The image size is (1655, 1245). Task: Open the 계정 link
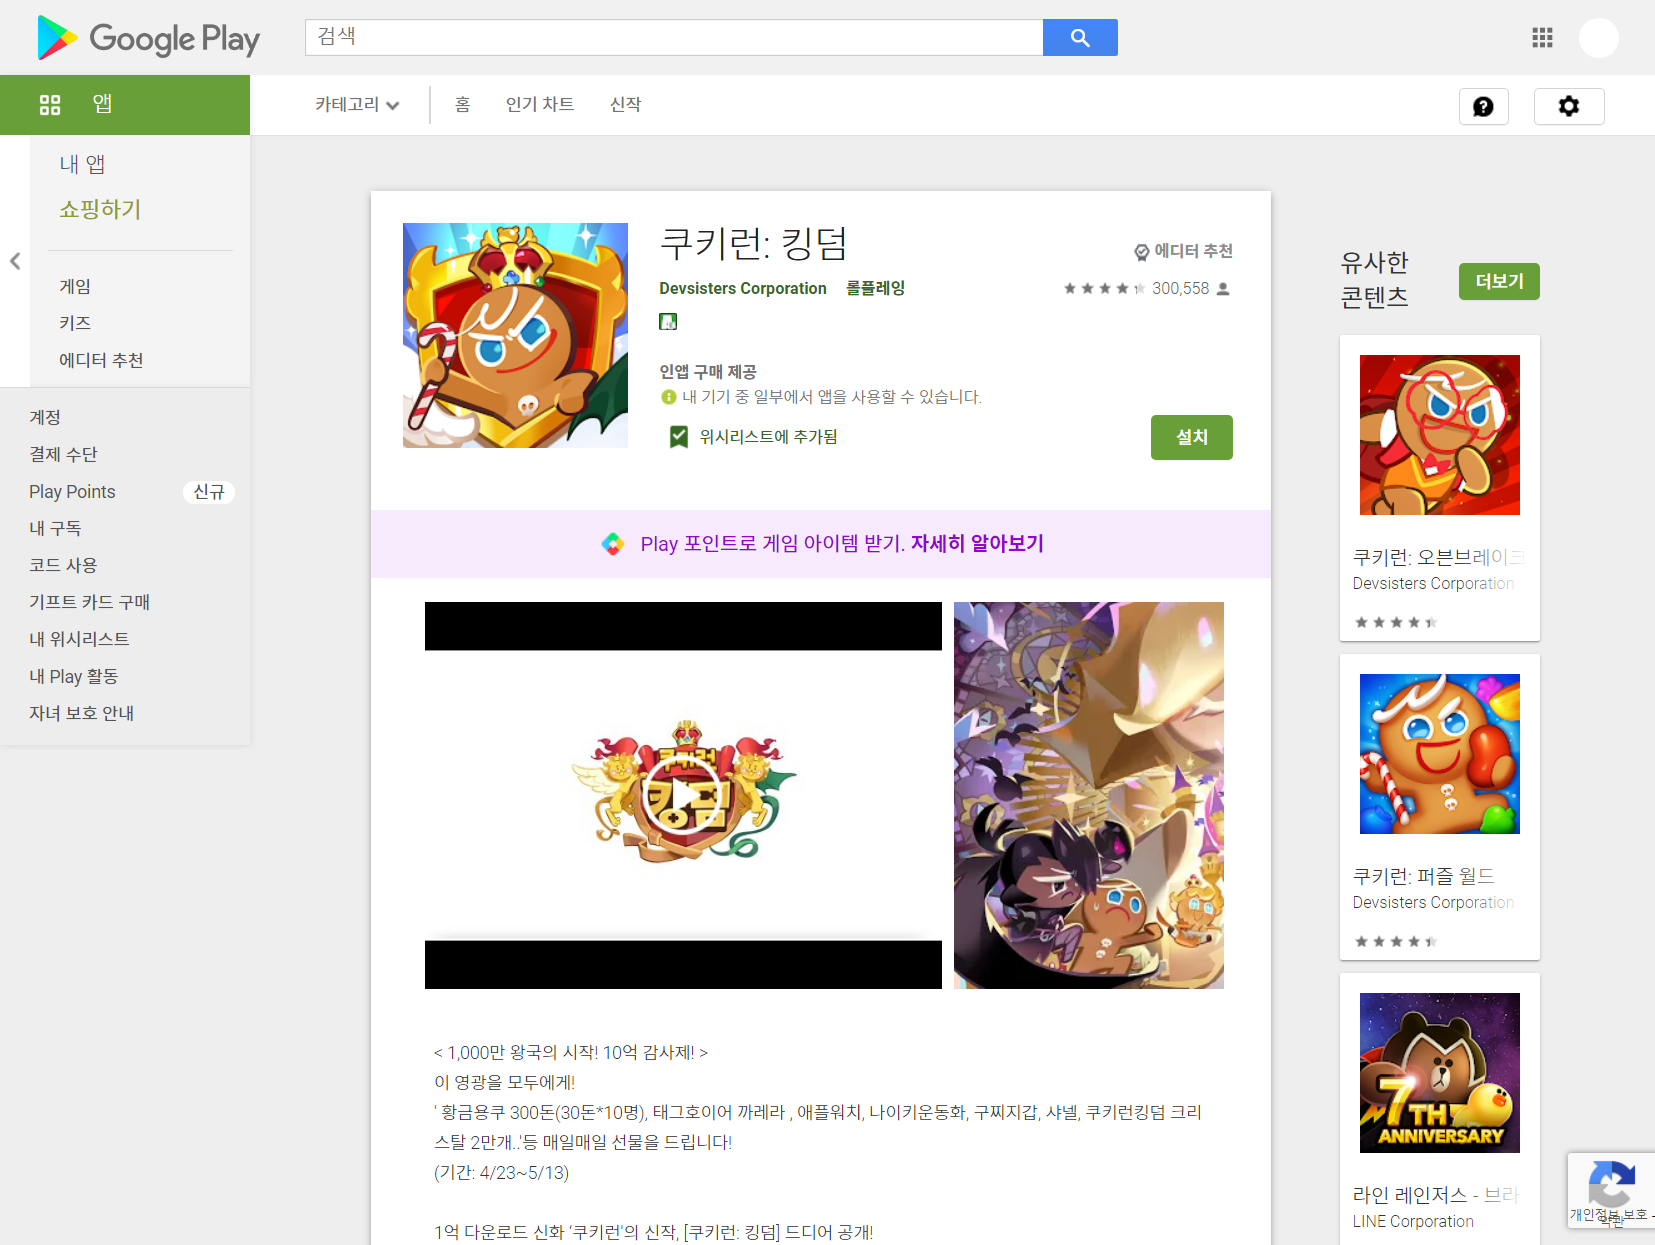coord(45,418)
